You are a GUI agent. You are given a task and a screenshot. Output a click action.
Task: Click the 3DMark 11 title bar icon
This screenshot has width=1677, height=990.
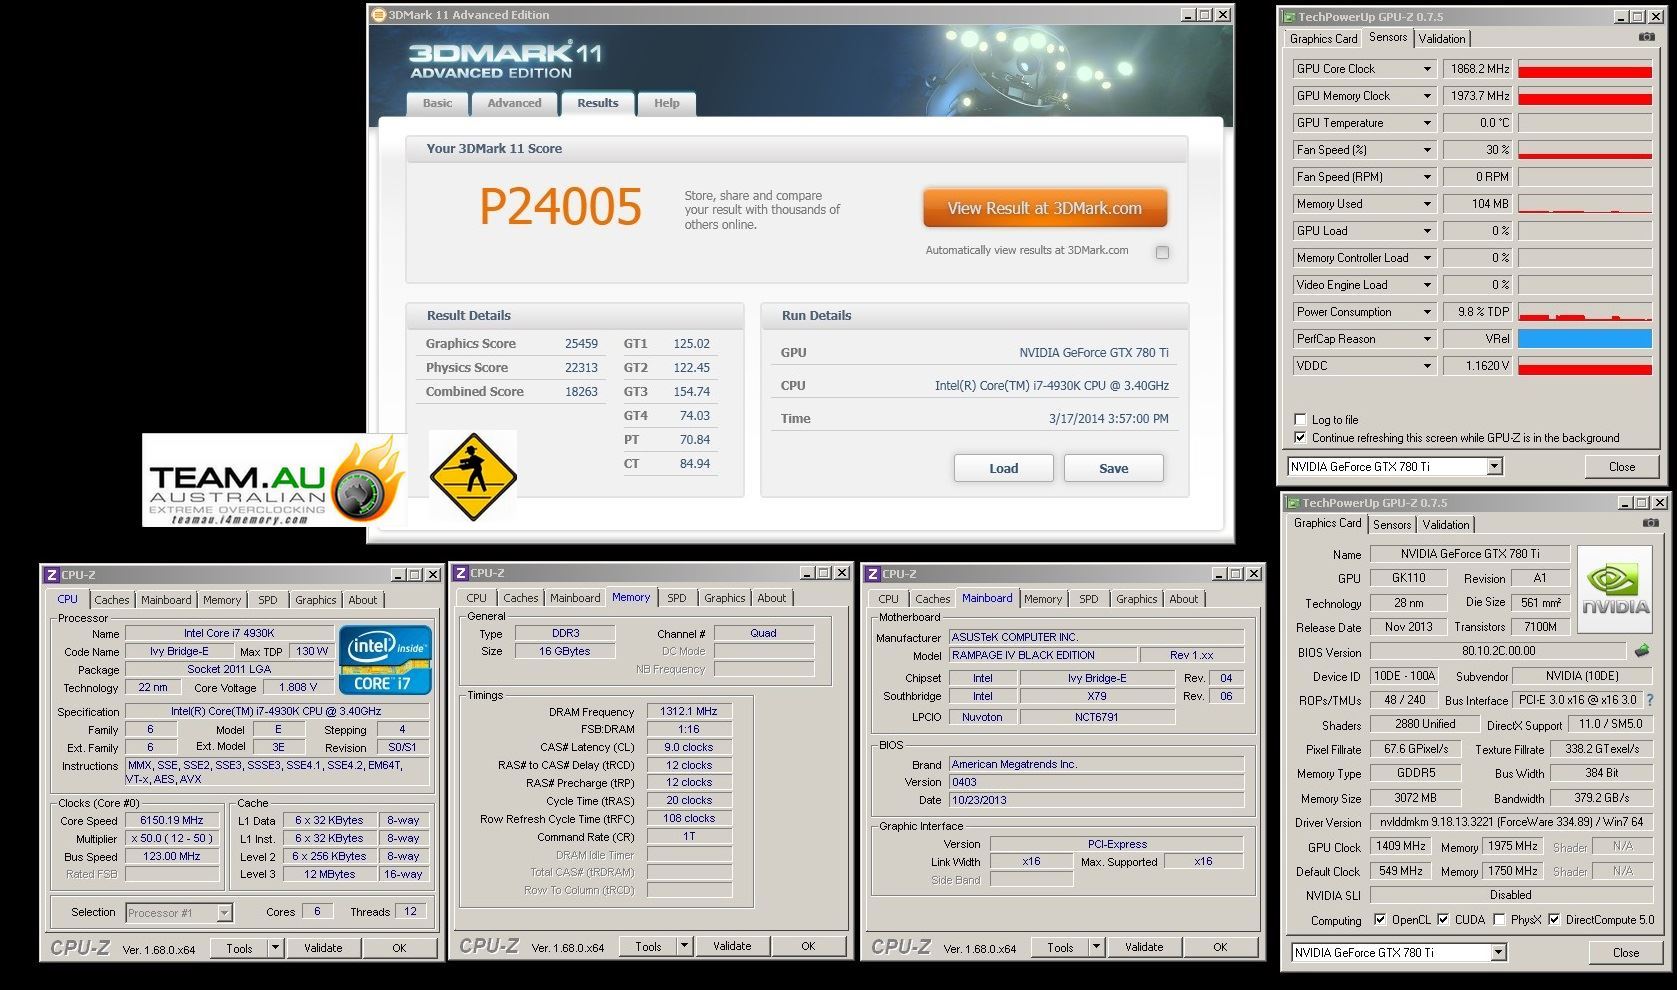[x=378, y=15]
